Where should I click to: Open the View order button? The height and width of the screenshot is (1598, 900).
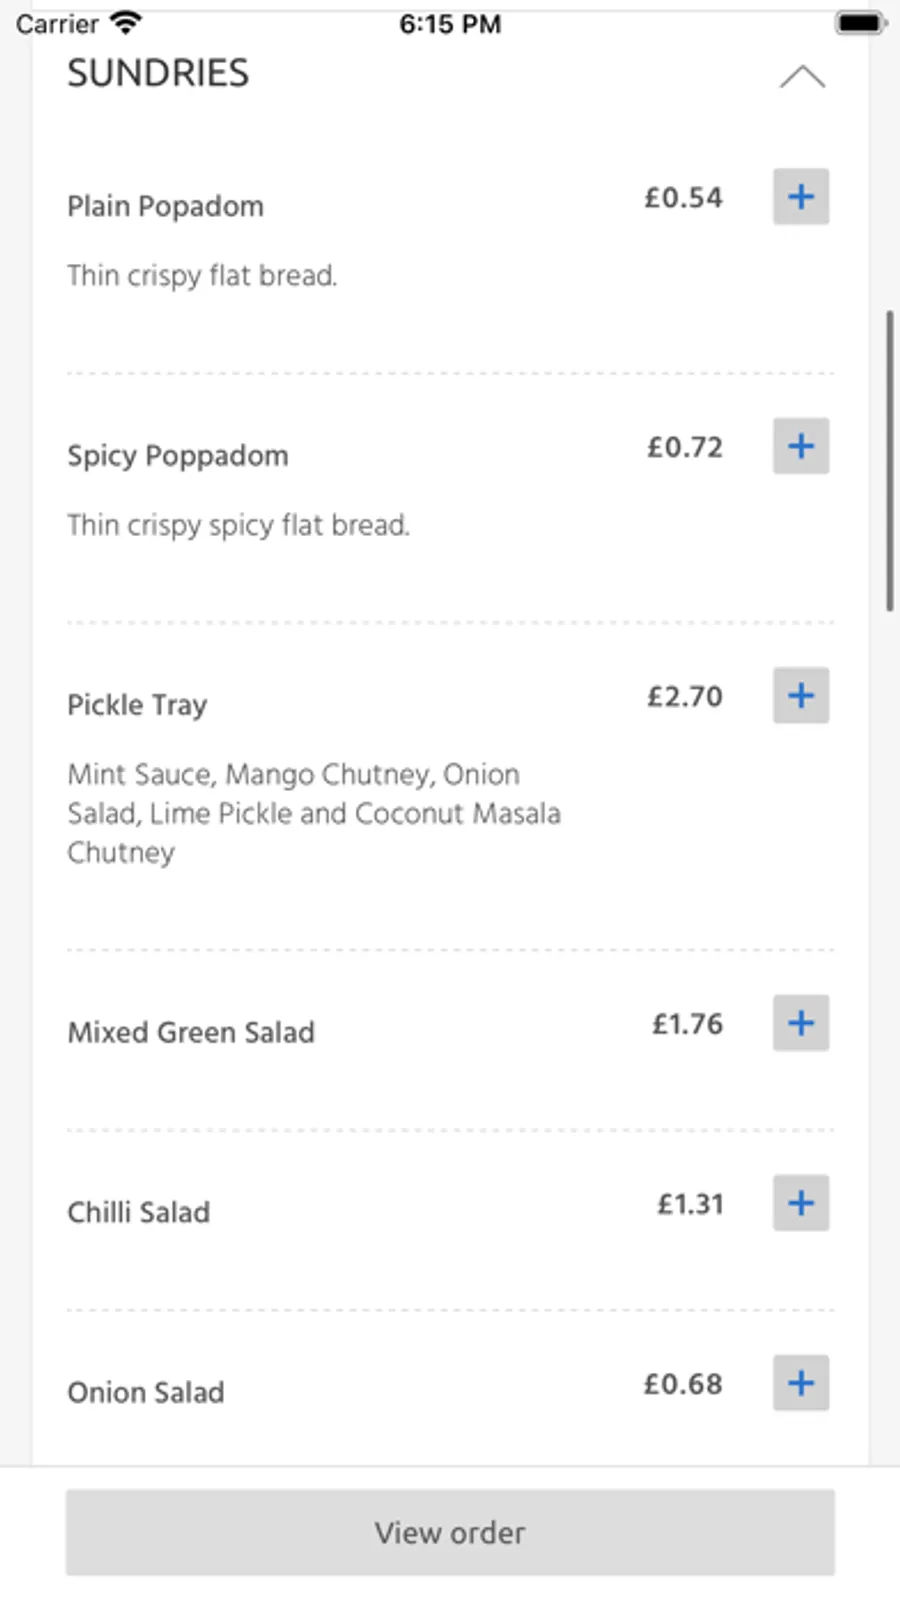pyautogui.click(x=450, y=1532)
